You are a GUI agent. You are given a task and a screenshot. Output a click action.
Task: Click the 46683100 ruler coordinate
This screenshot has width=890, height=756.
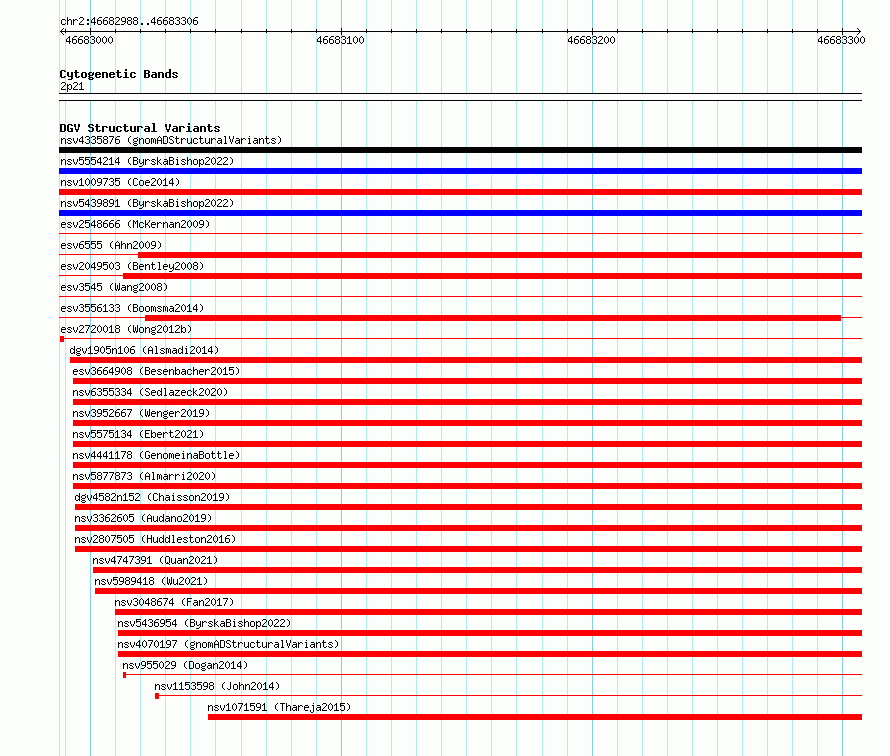point(340,40)
